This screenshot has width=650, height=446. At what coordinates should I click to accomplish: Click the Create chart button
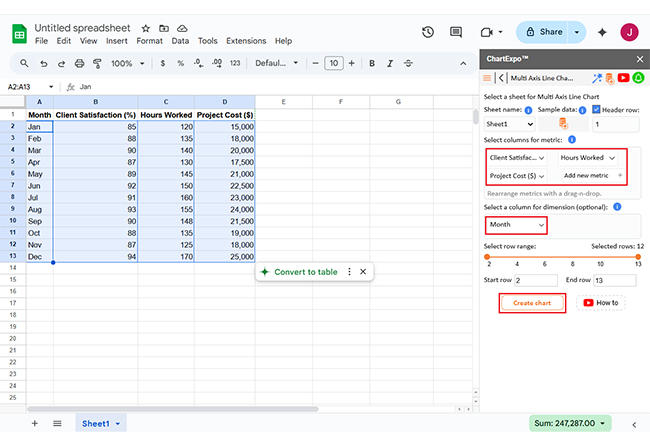tap(532, 303)
